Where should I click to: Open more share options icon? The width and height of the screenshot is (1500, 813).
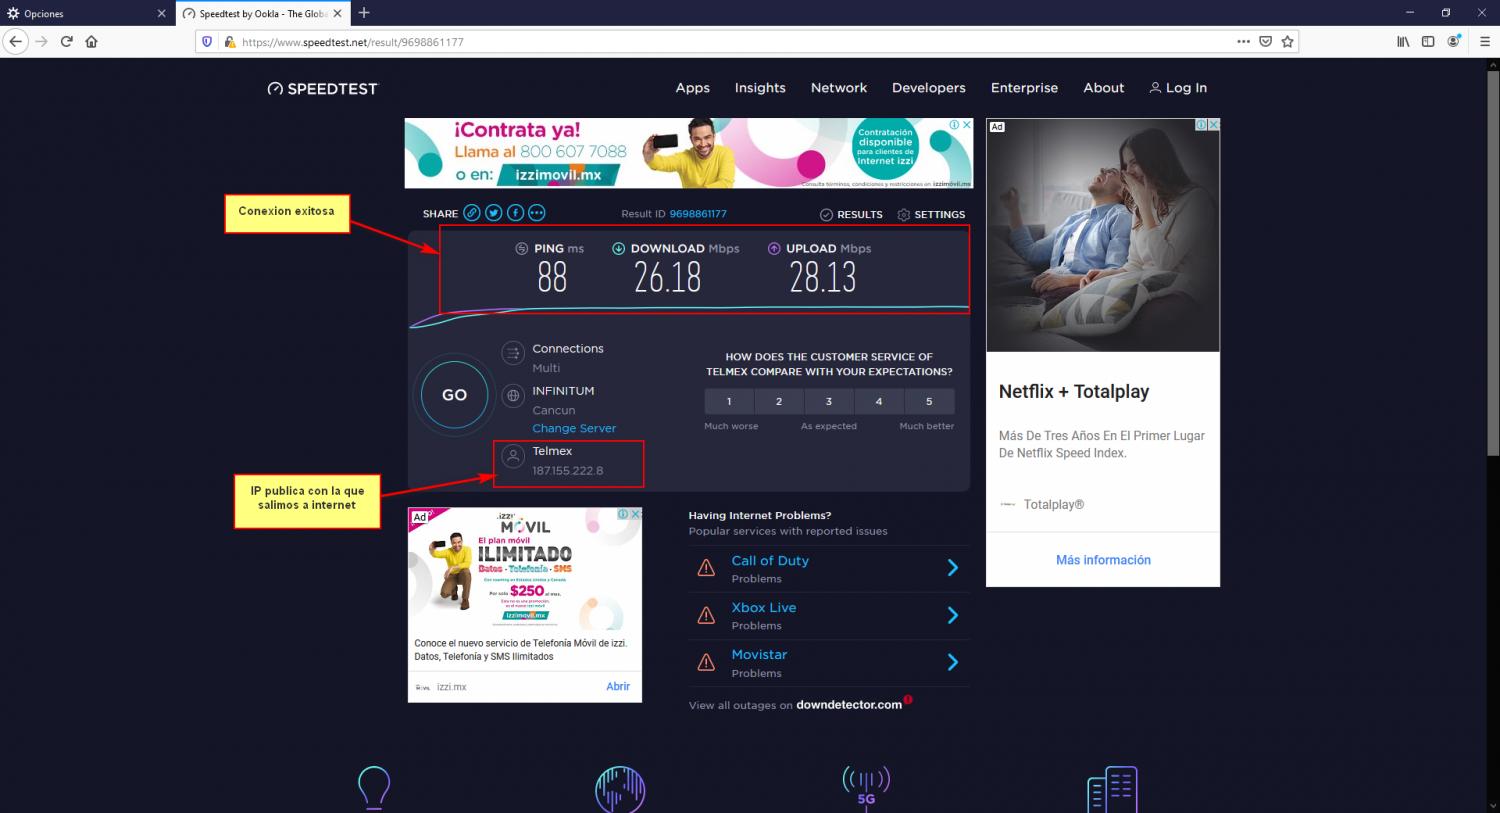click(537, 213)
